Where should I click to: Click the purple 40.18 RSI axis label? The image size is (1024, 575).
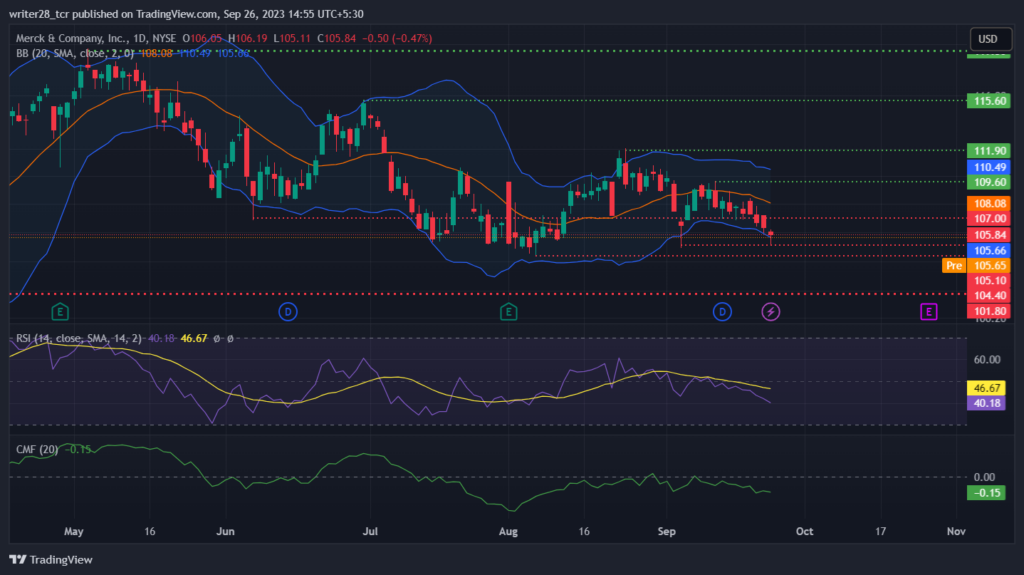pyautogui.click(x=986, y=403)
